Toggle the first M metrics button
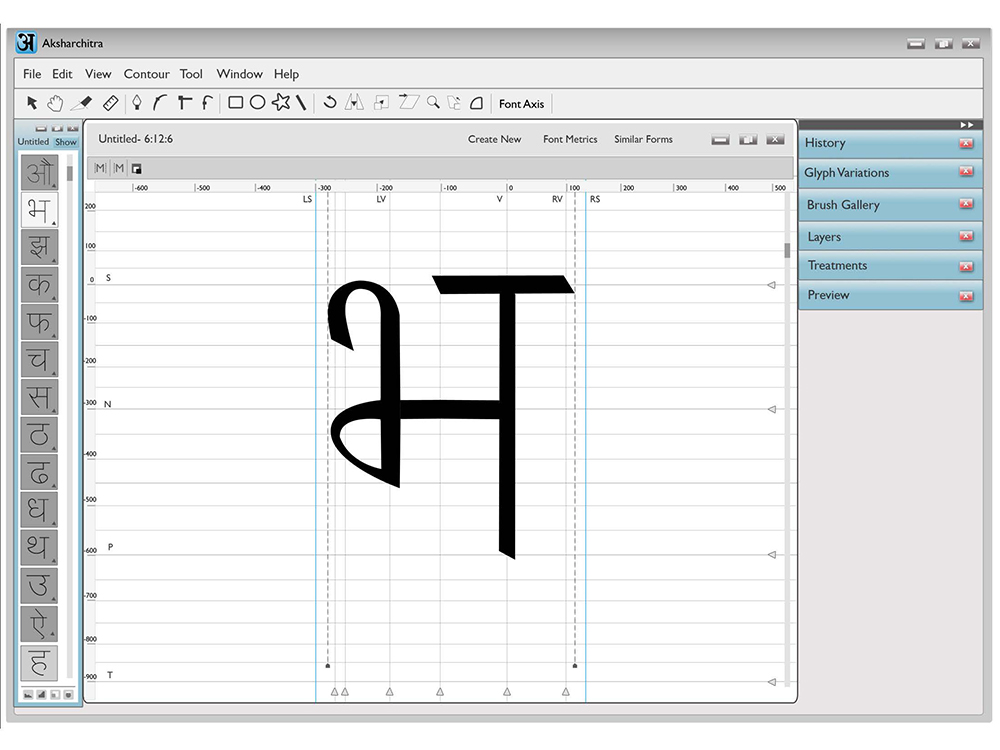The width and height of the screenshot is (1000, 750). [100, 168]
